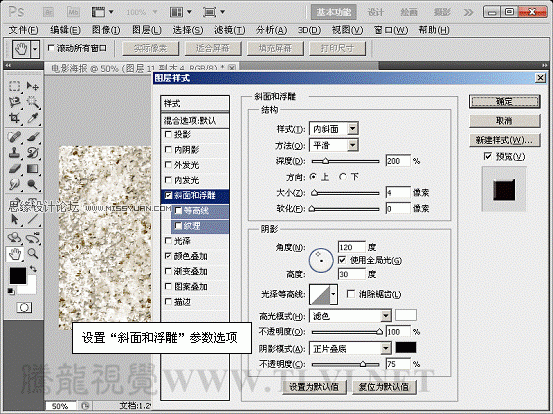Screen dimensions: 553x414
Task: Click the 确定 OK button
Action: pyautogui.click(x=504, y=102)
